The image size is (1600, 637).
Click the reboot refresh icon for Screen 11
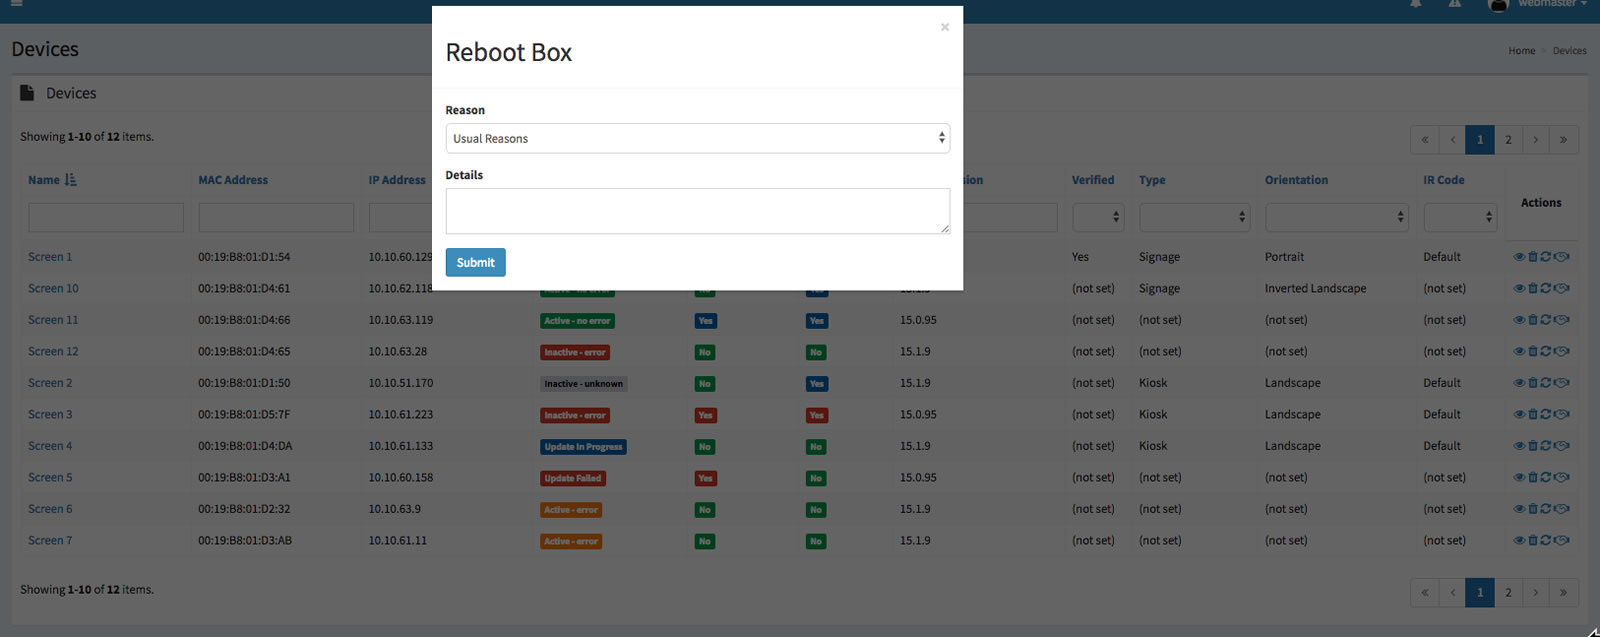1546,320
